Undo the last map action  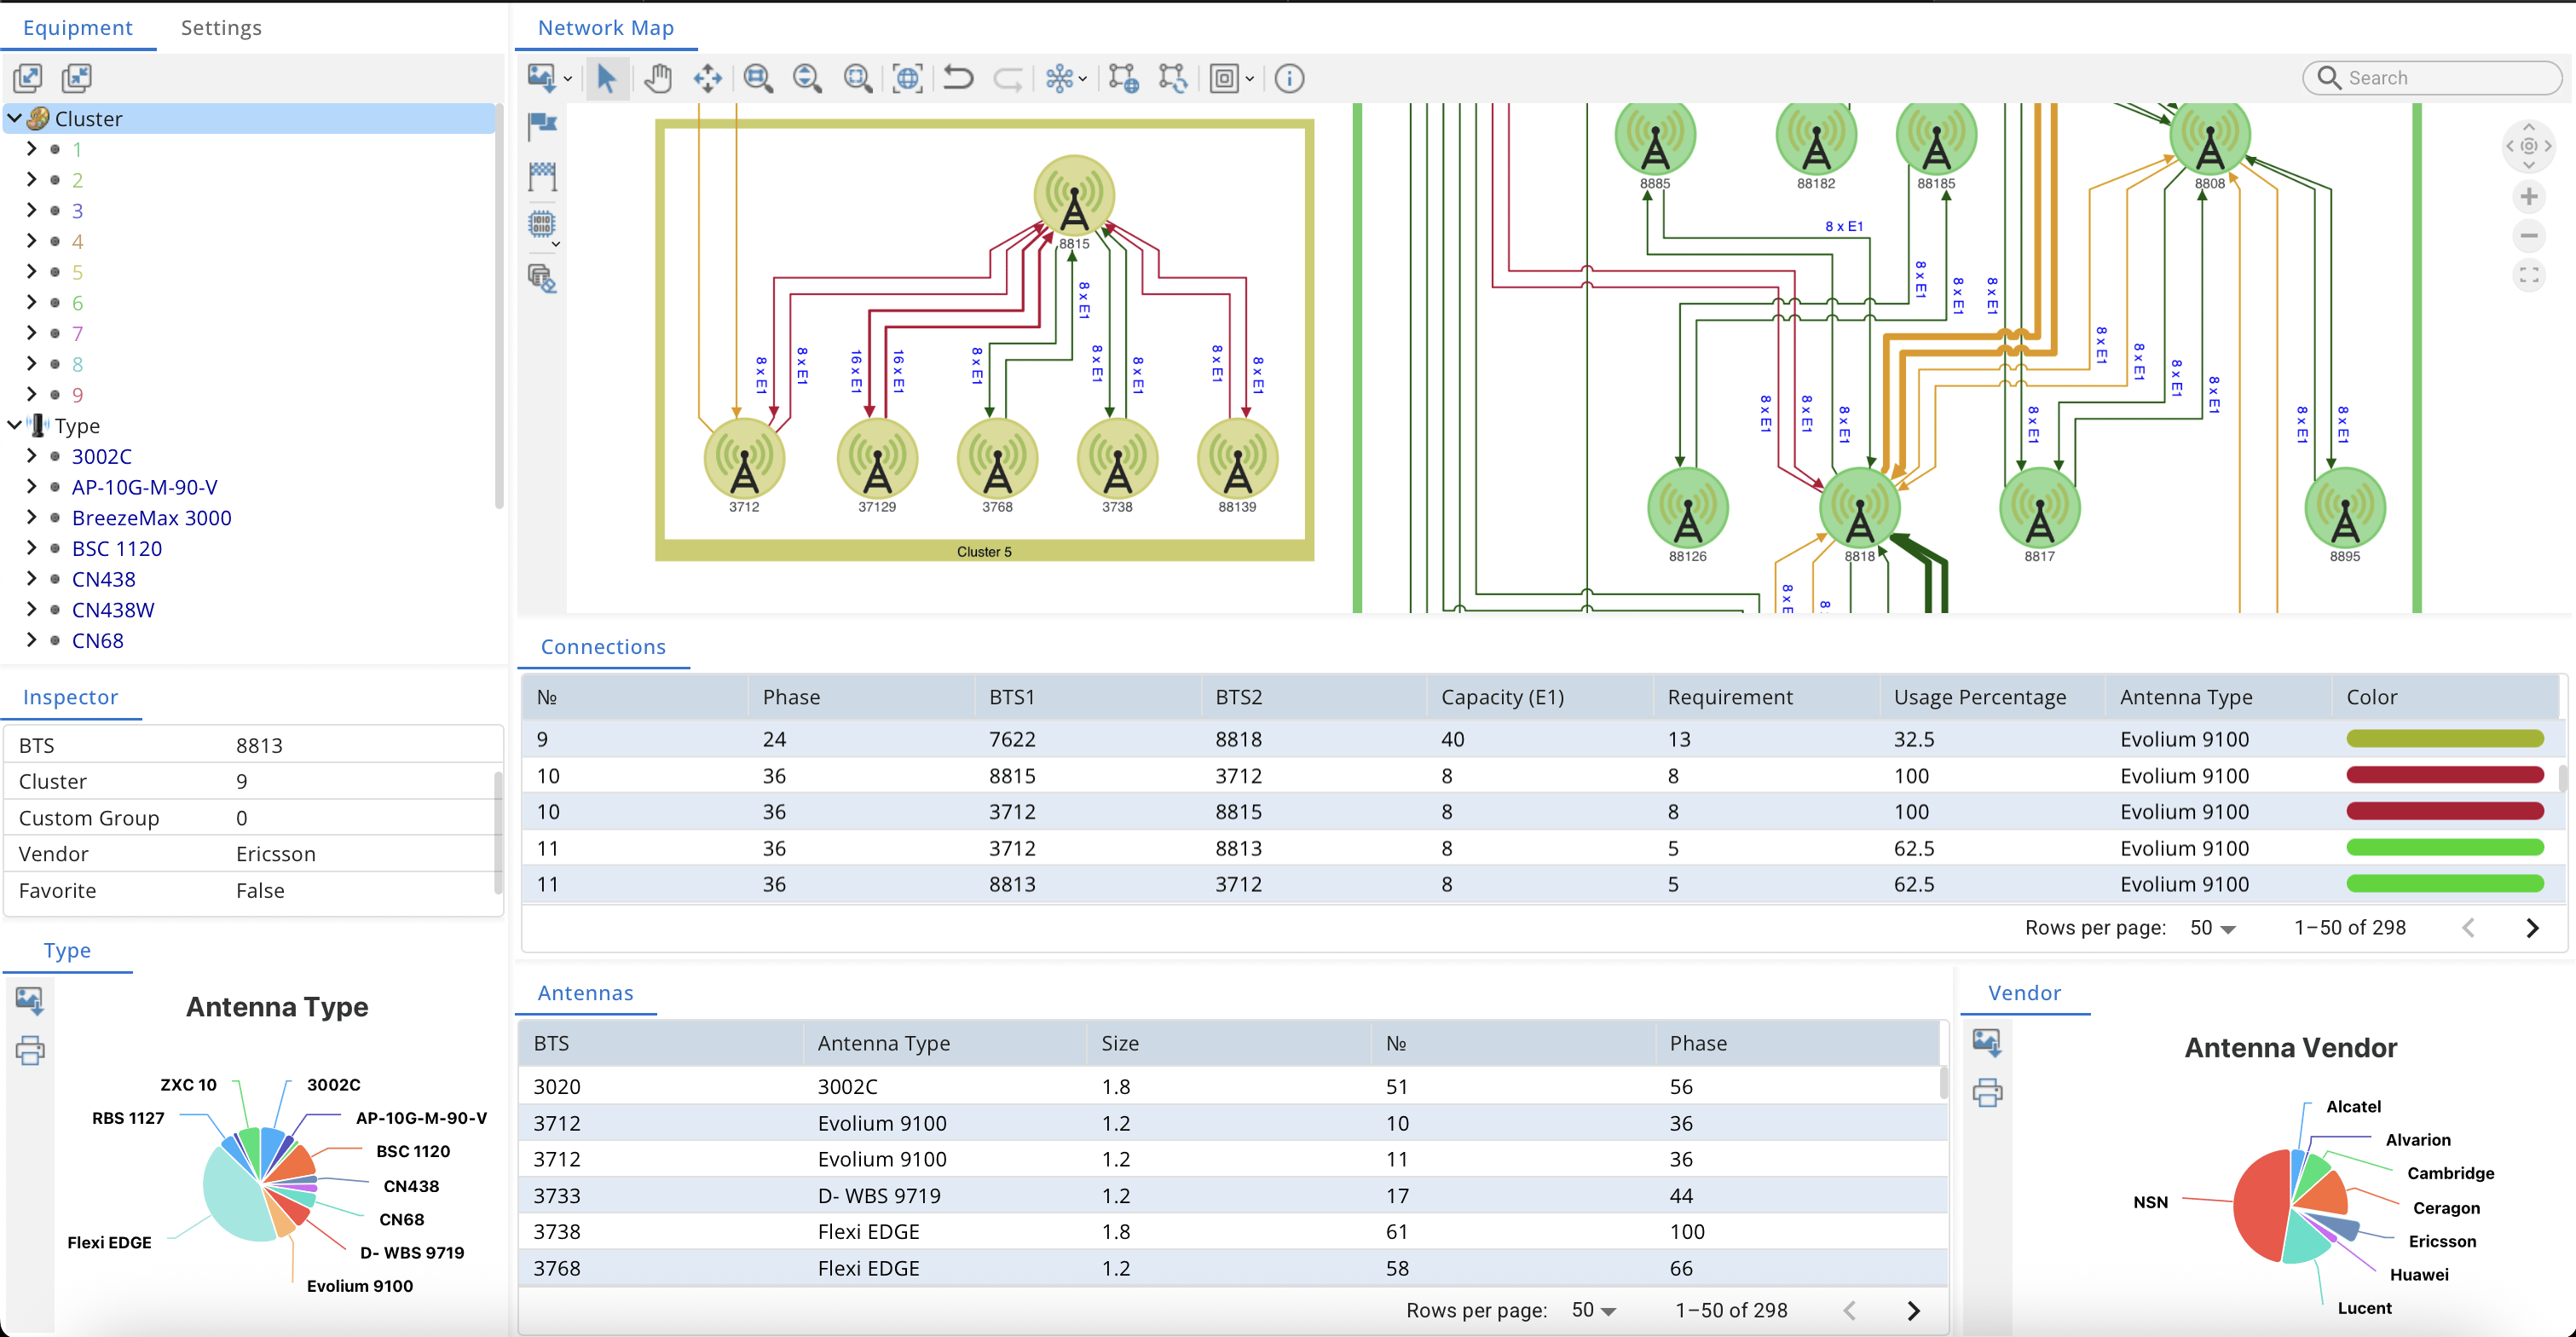[x=958, y=78]
